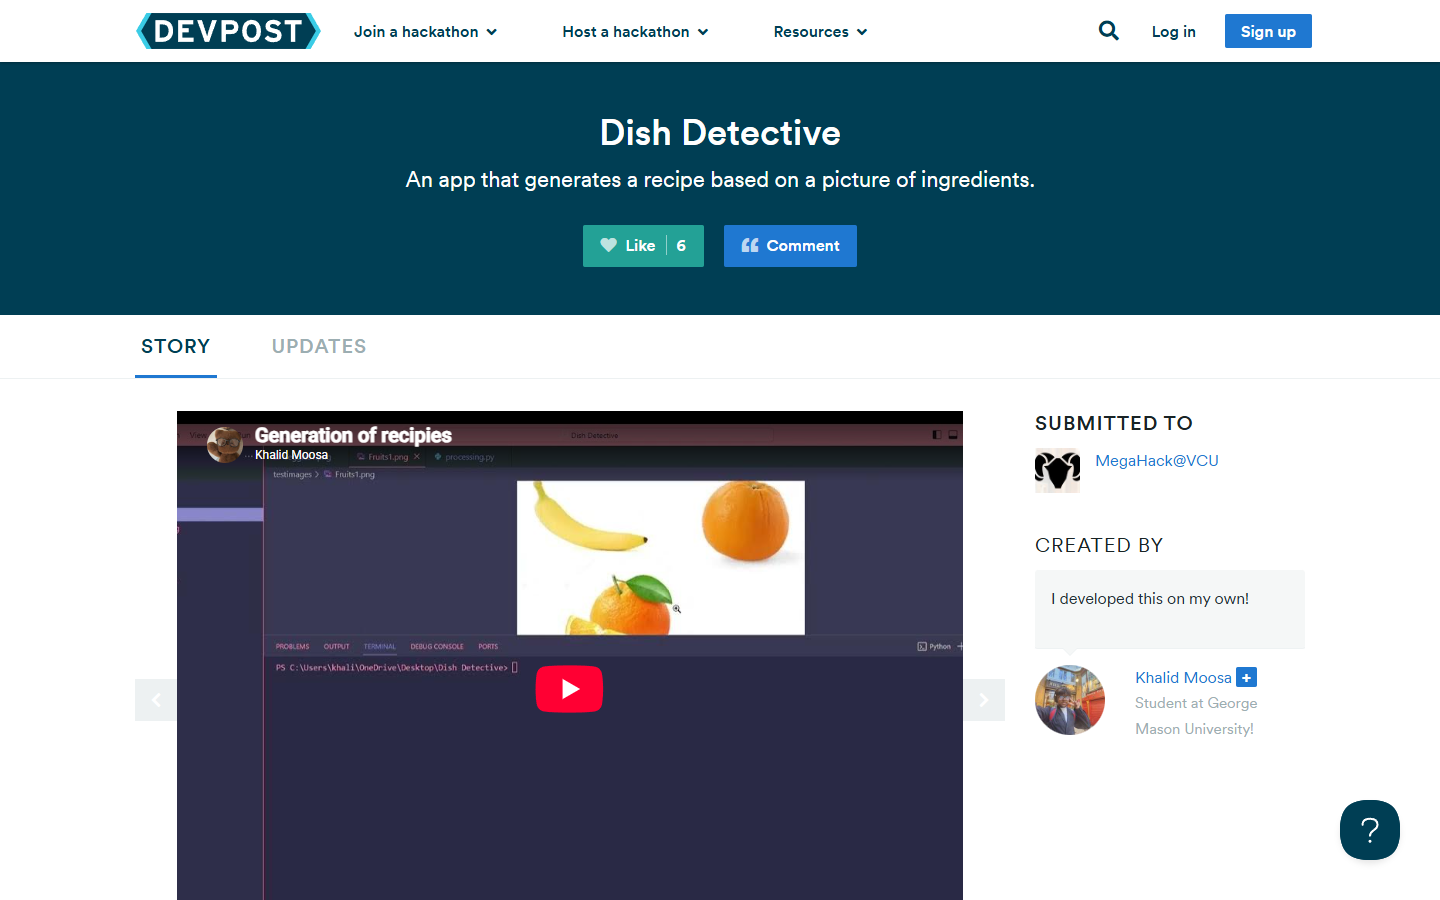Expand the Join a hackathon menu
The width and height of the screenshot is (1440, 900).
[426, 32]
